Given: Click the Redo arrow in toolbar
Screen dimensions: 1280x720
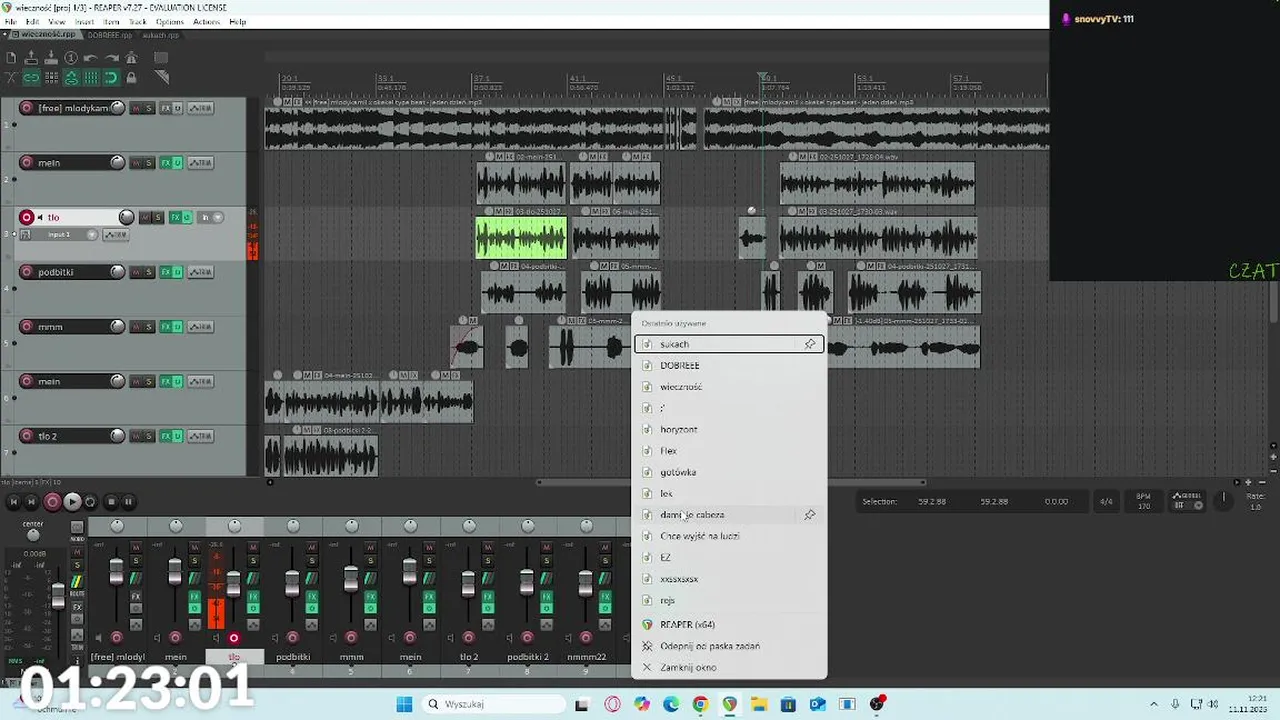Looking at the screenshot, I should click(x=111, y=58).
